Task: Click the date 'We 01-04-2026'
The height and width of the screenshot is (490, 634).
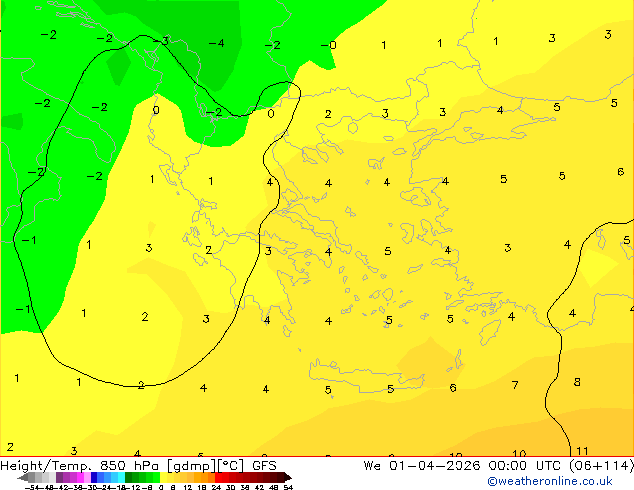Action: 422,466
